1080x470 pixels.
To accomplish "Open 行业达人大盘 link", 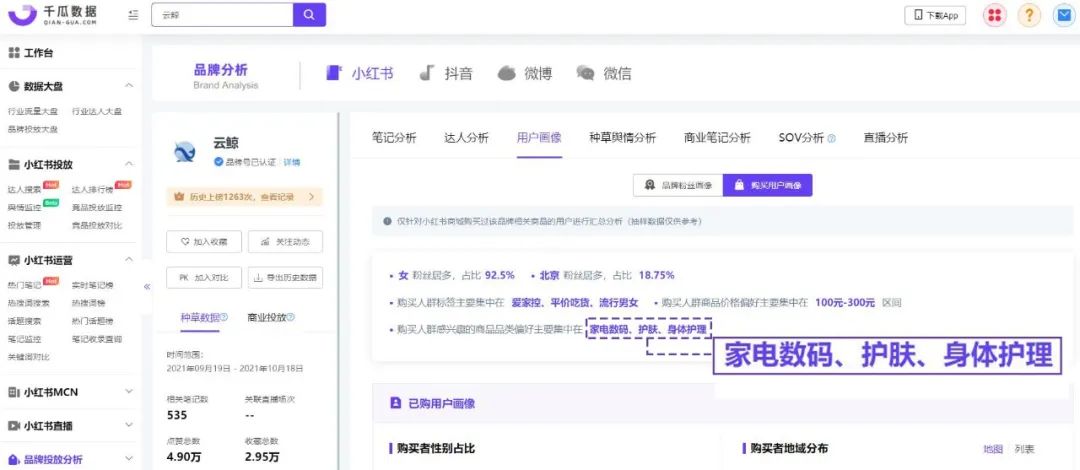I will 97,112.
